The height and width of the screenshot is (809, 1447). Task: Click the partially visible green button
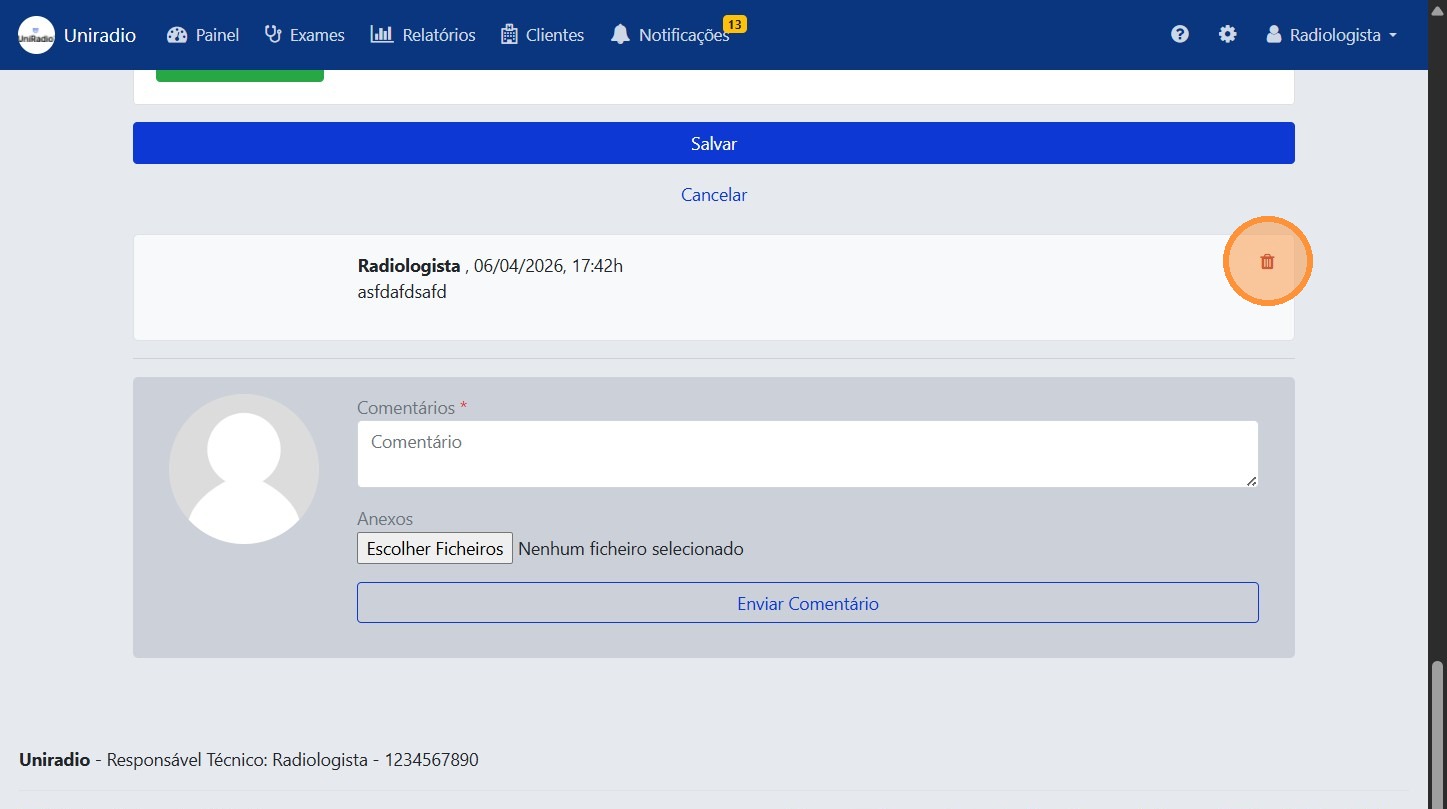240,75
